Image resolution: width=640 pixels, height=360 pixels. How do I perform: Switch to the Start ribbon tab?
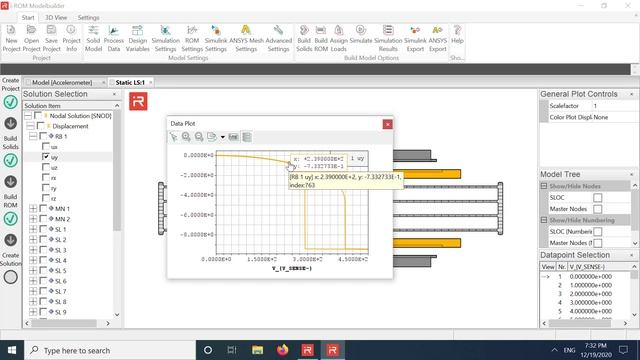[x=28, y=18]
